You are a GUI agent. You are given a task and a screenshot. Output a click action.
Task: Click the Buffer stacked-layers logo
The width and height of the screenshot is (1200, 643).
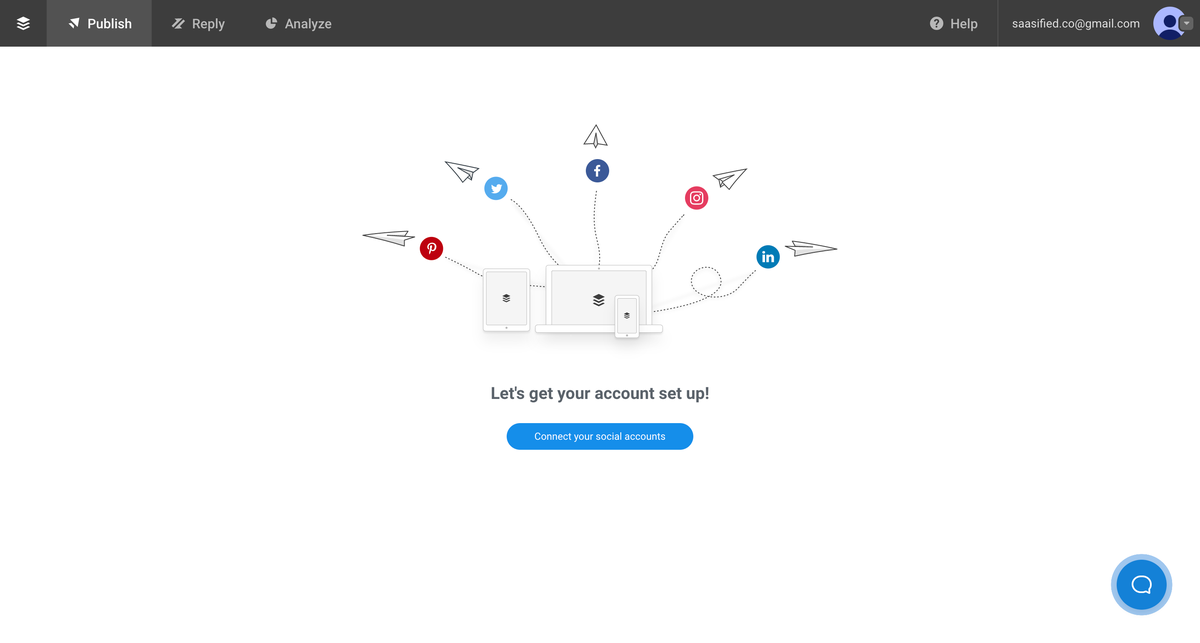[23, 23]
